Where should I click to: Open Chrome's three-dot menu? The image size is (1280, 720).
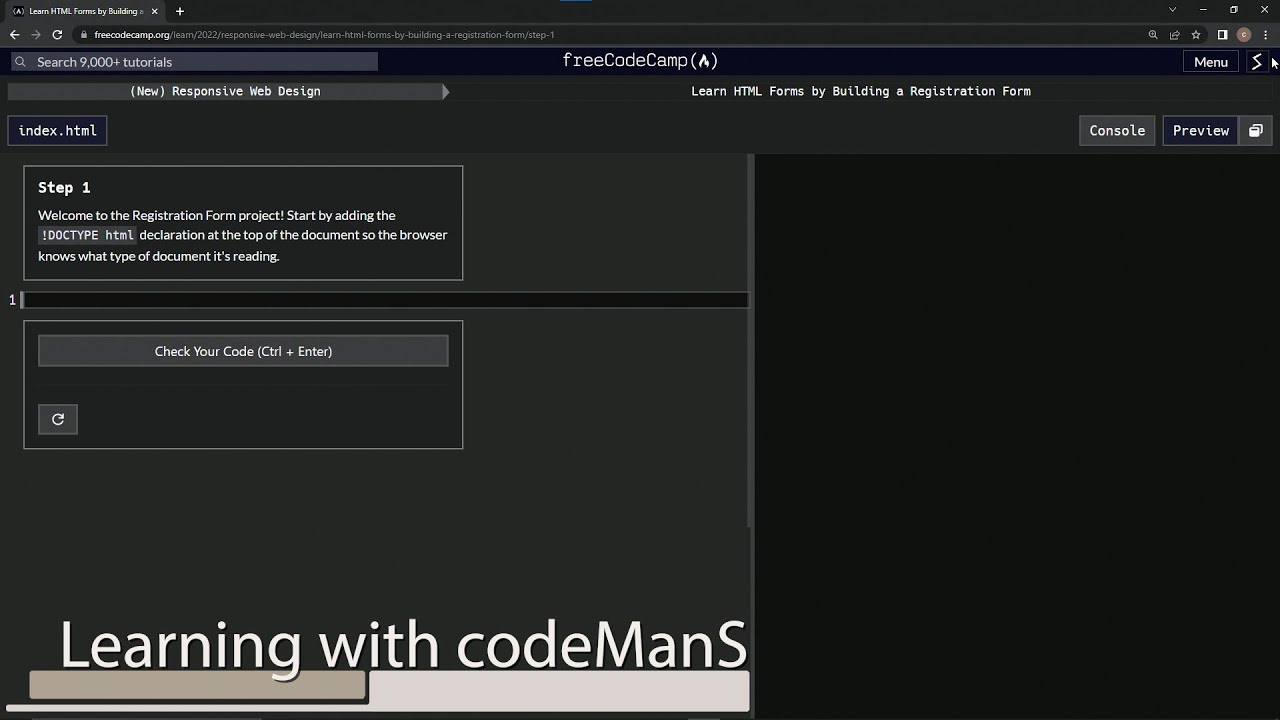(x=1265, y=34)
